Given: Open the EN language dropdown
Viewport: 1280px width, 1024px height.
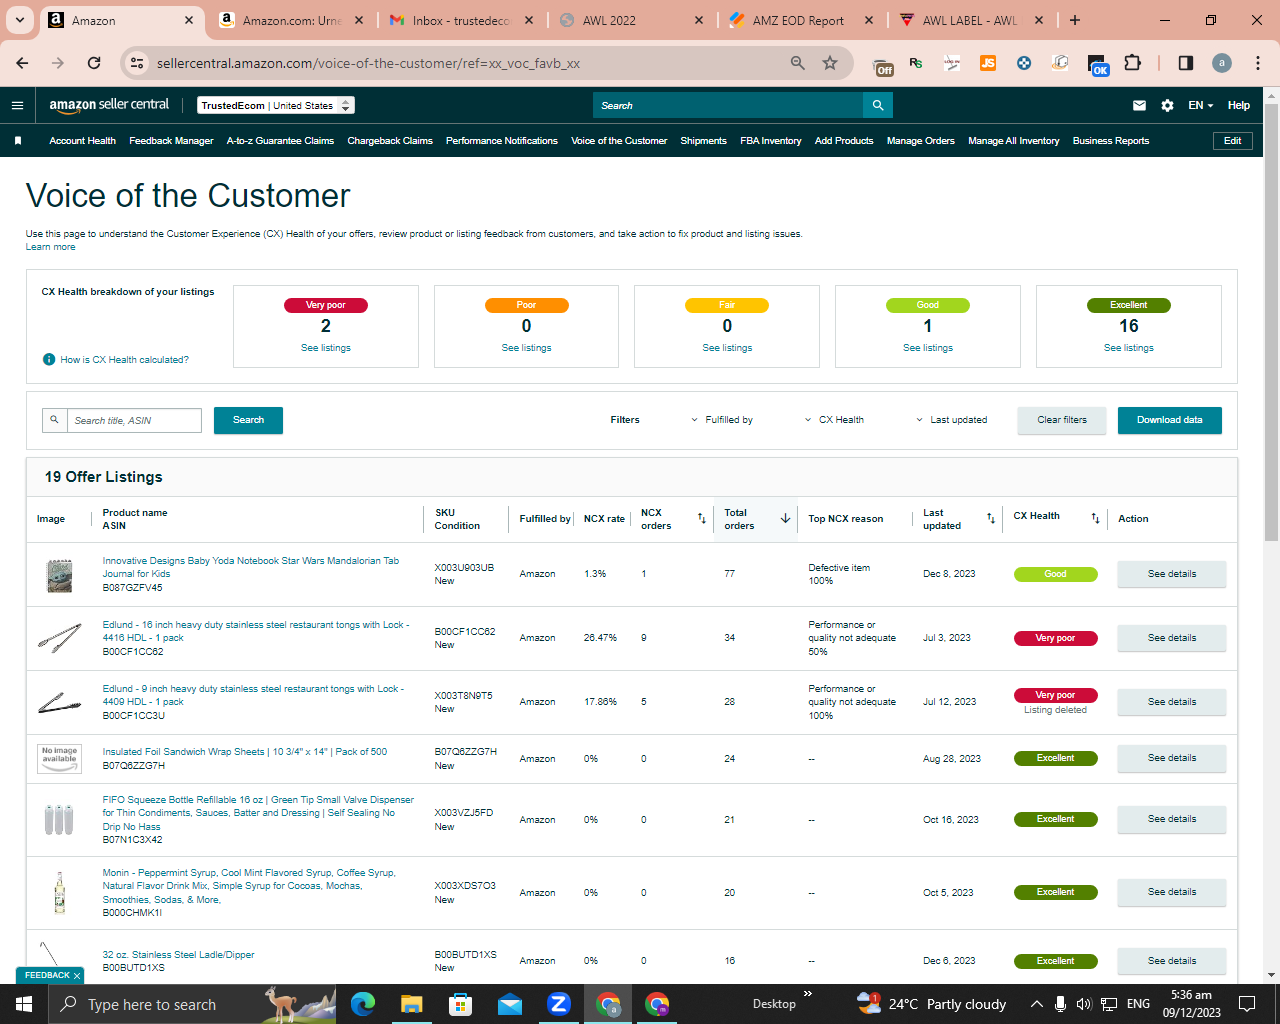Looking at the screenshot, I should click(1200, 105).
